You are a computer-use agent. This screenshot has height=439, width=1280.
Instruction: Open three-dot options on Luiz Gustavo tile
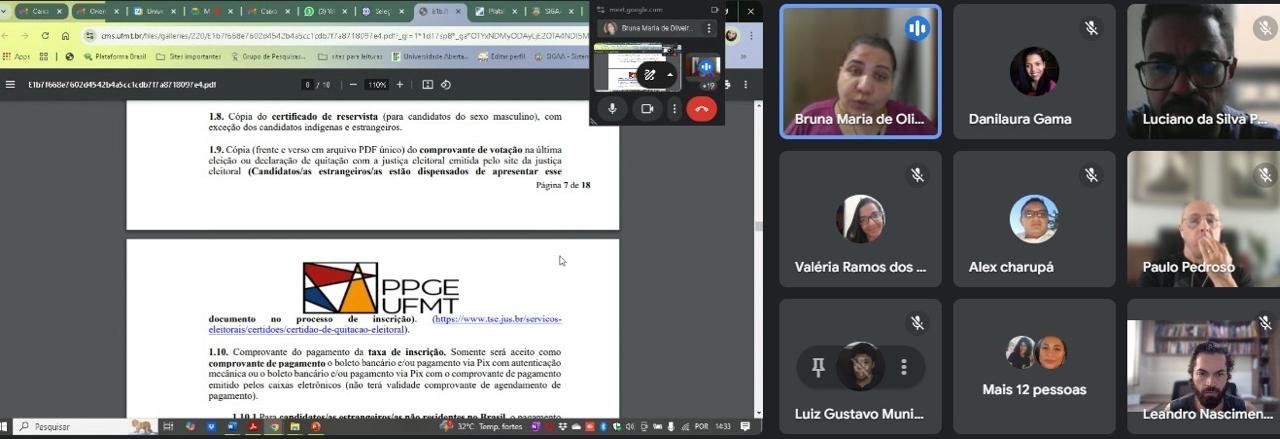(x=904, y=367)
